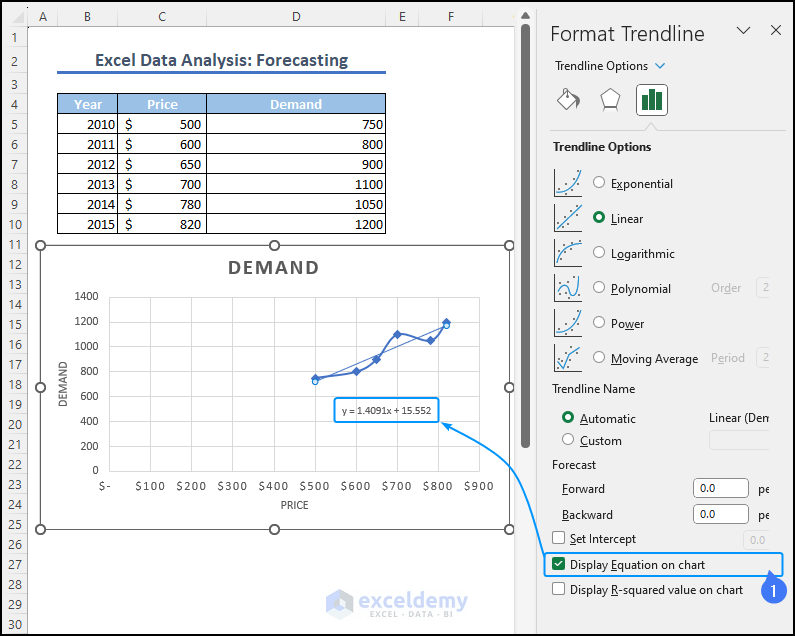Click the DEMAND chart title
The height and width of the screenshot is (636, 795).
[x=274, y=267]
